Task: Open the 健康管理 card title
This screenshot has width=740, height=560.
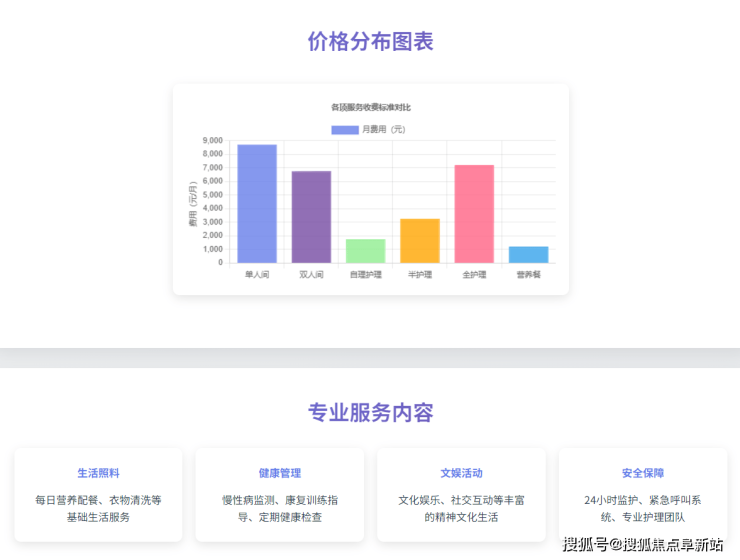Action: tap(280, 473)
